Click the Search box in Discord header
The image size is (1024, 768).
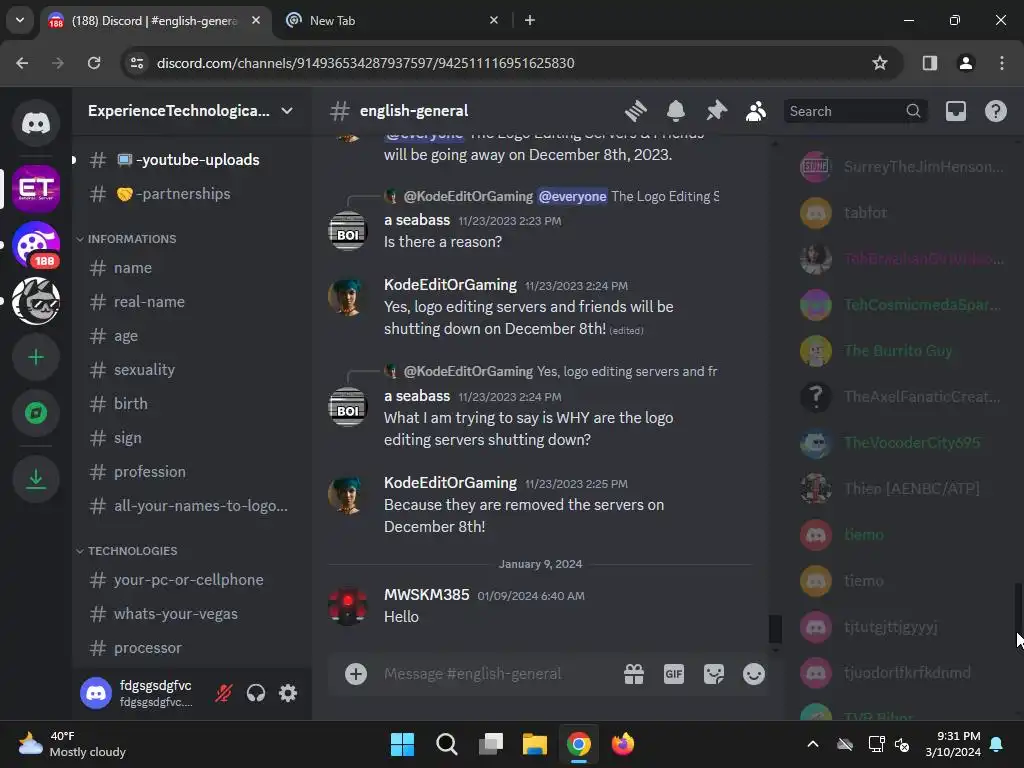point(854,111)
